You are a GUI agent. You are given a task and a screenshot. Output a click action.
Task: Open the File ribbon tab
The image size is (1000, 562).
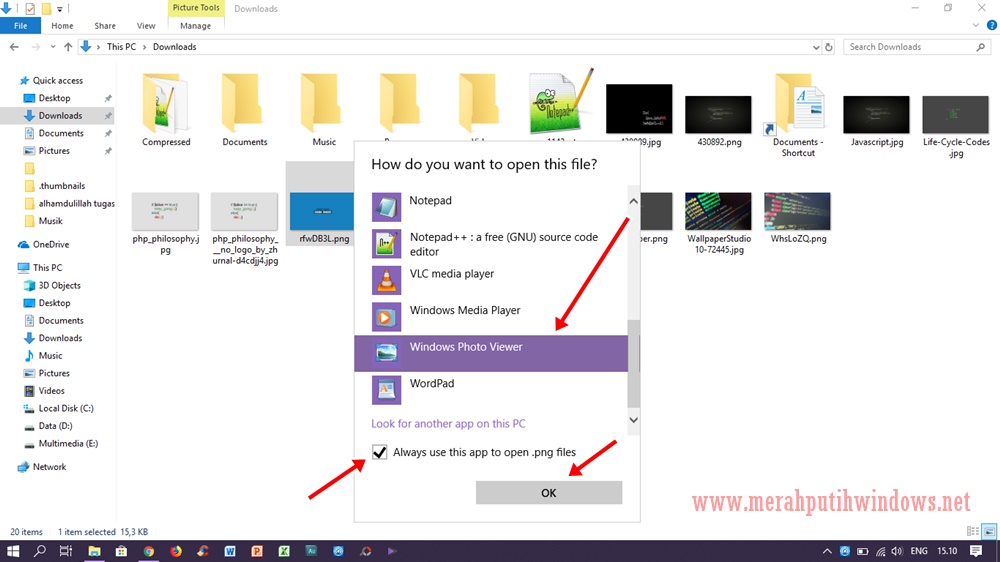20,26
